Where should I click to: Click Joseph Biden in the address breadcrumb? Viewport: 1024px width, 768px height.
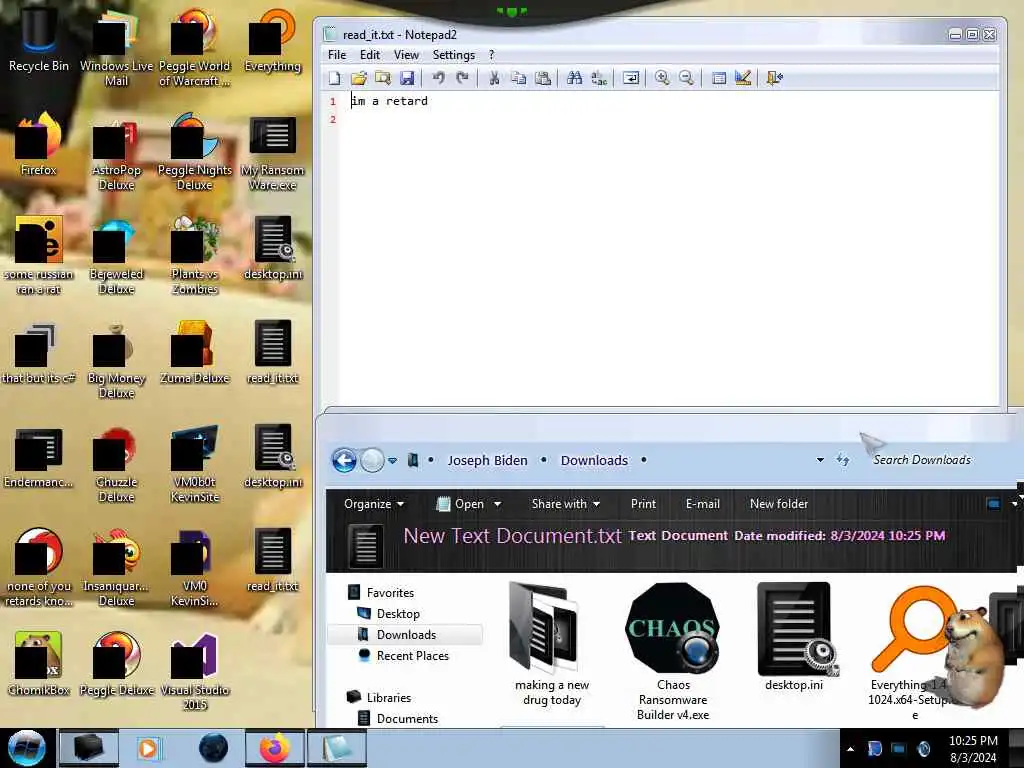[x=487, y=460]
